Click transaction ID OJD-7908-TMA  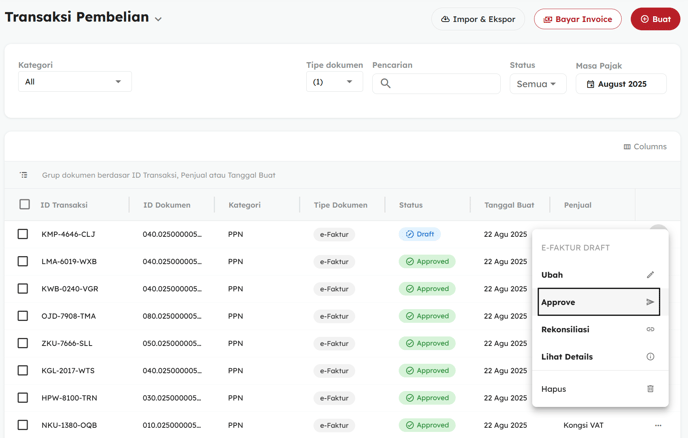coord(68,316)
